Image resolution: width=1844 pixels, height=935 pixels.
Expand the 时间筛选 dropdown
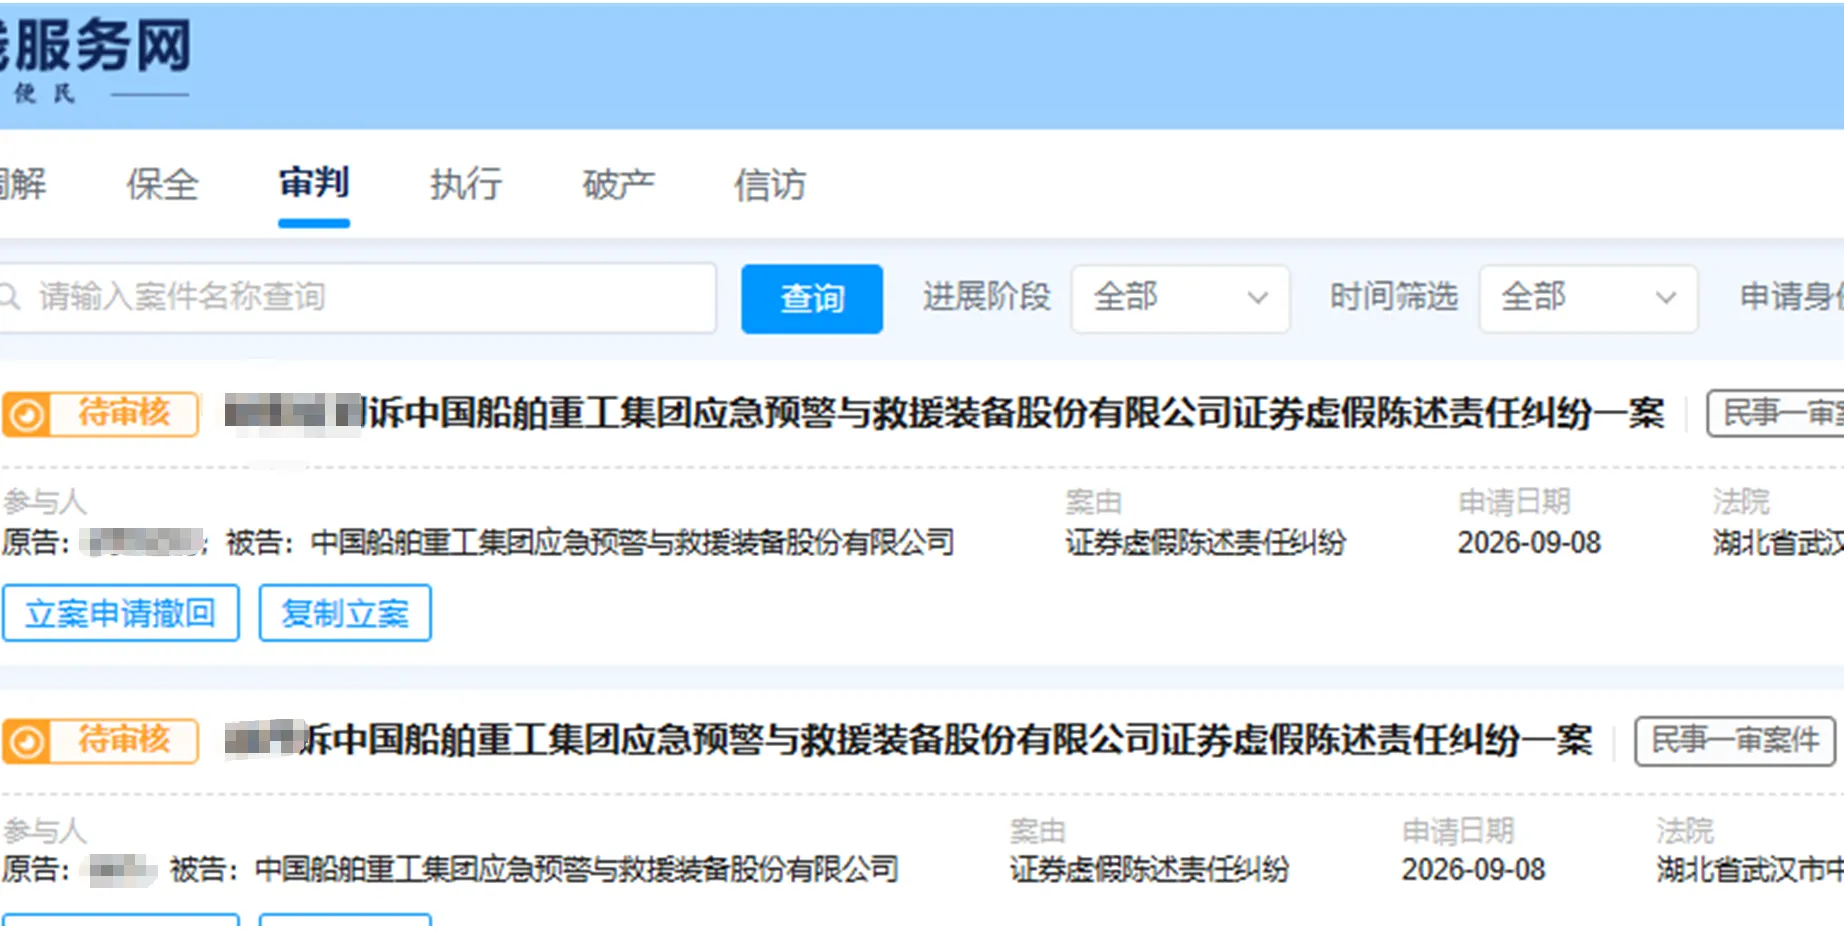(x=1588, y=298)
